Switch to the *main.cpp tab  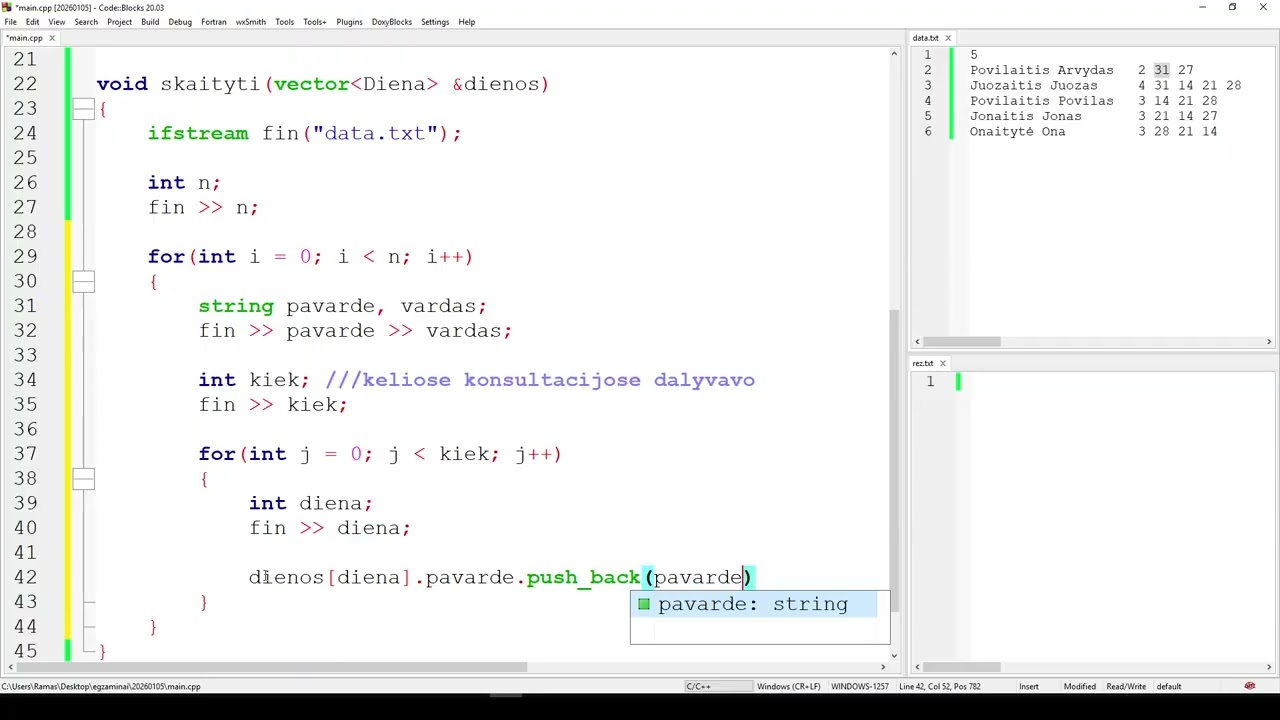pos(24,38)
